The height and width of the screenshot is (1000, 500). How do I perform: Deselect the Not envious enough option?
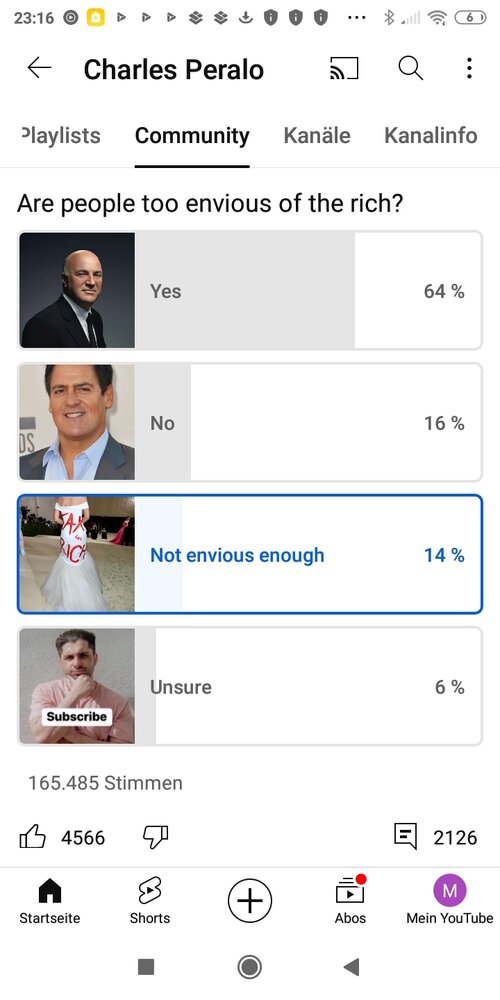point(250,554)
